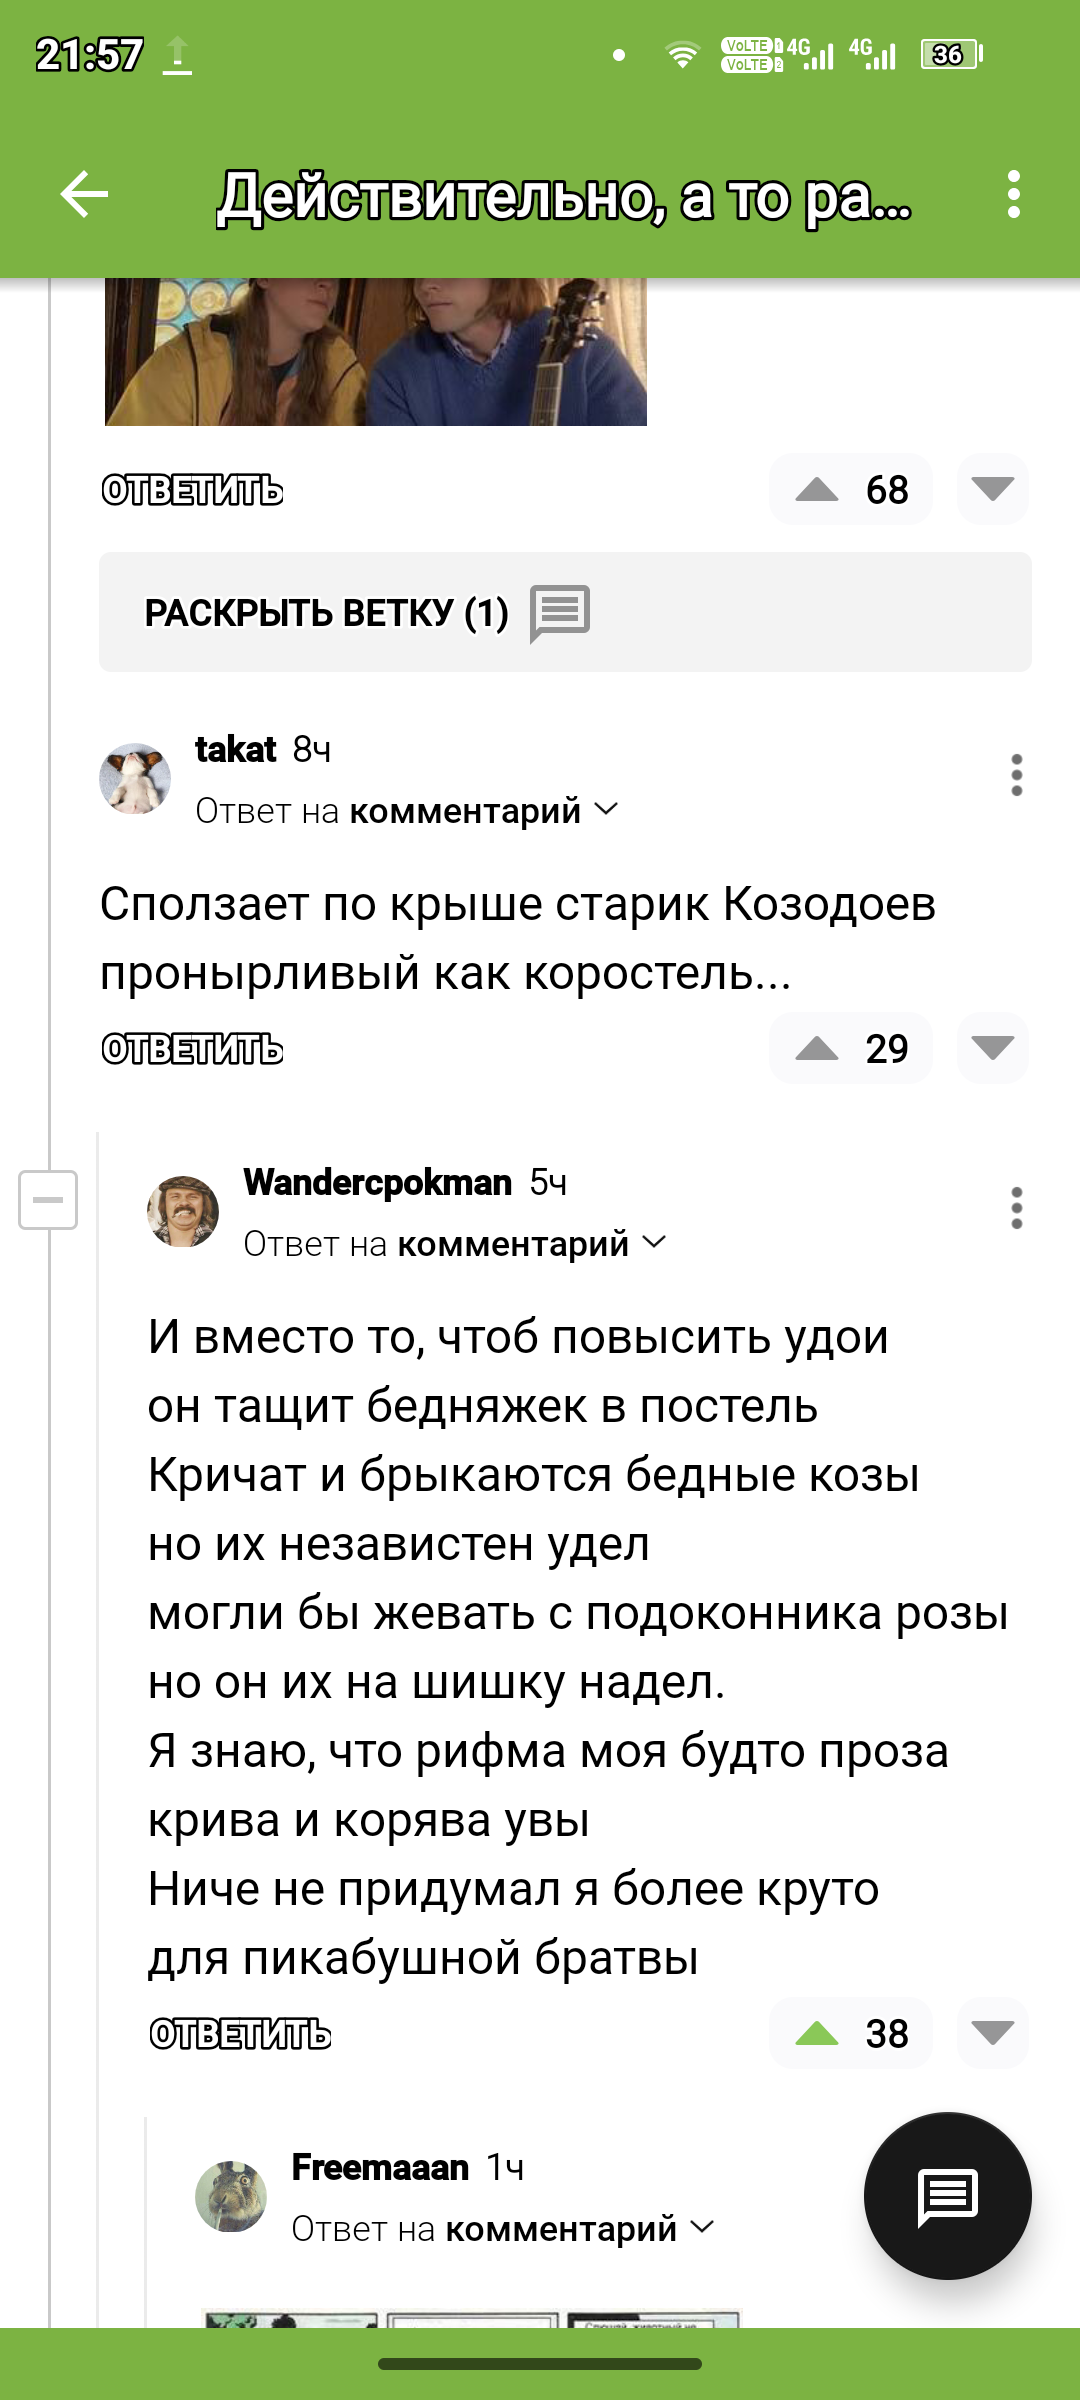Open options menu for takat's comment

pyautogui.click(x=1016, y=775)
